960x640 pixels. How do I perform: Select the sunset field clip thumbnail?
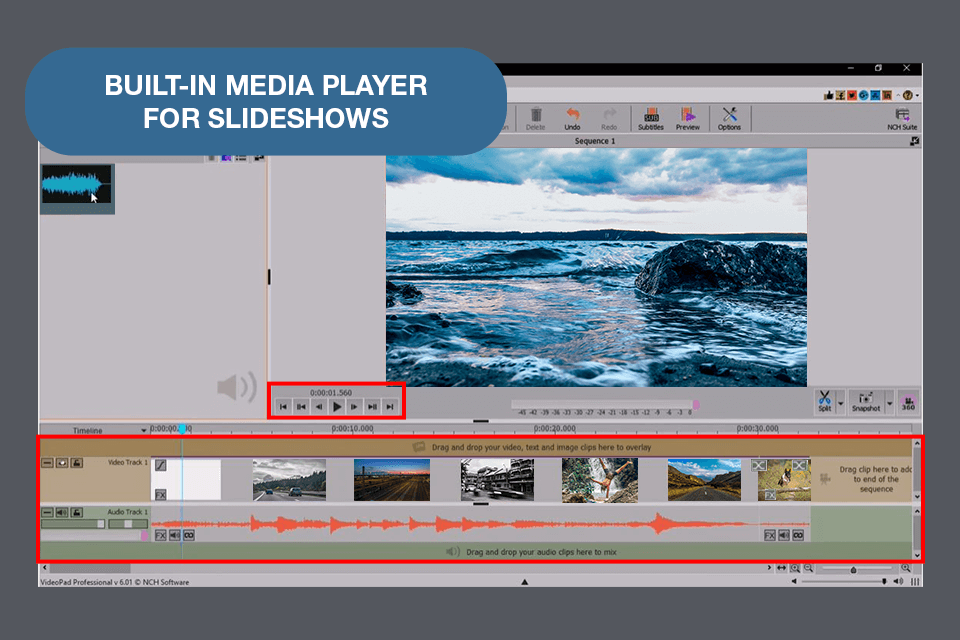click(x=392, y=480)
